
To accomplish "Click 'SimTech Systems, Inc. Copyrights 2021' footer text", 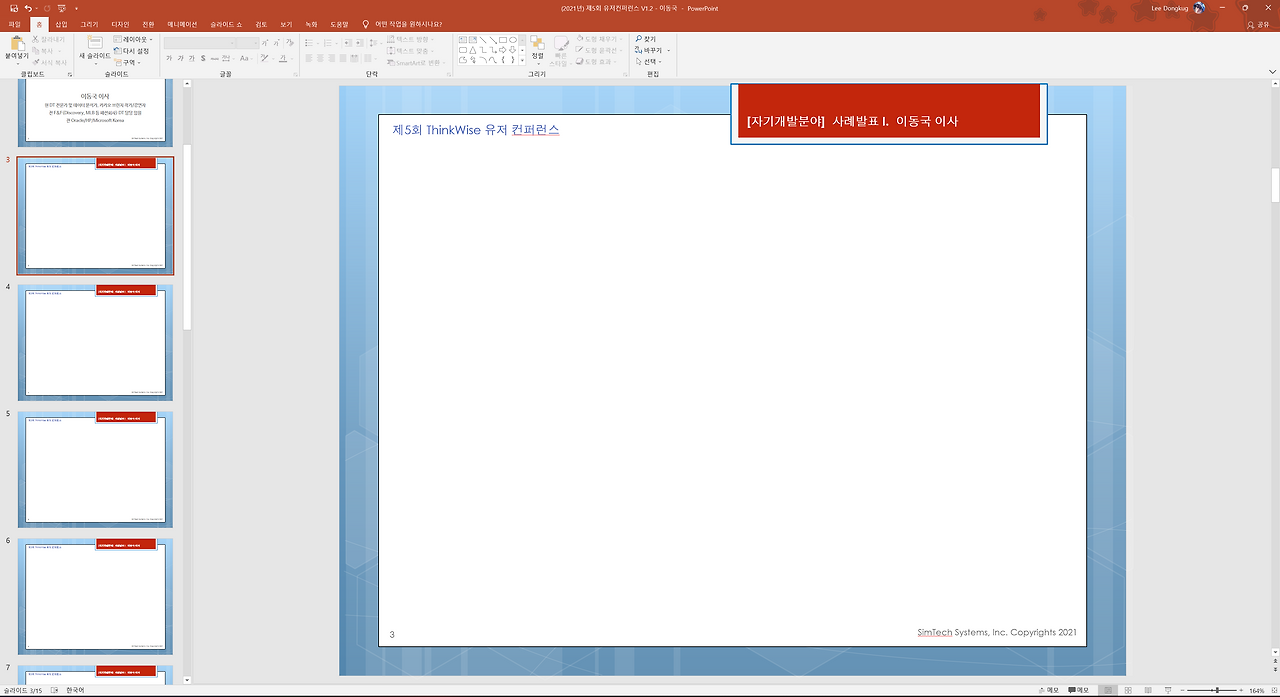I will tap(997, 632).
